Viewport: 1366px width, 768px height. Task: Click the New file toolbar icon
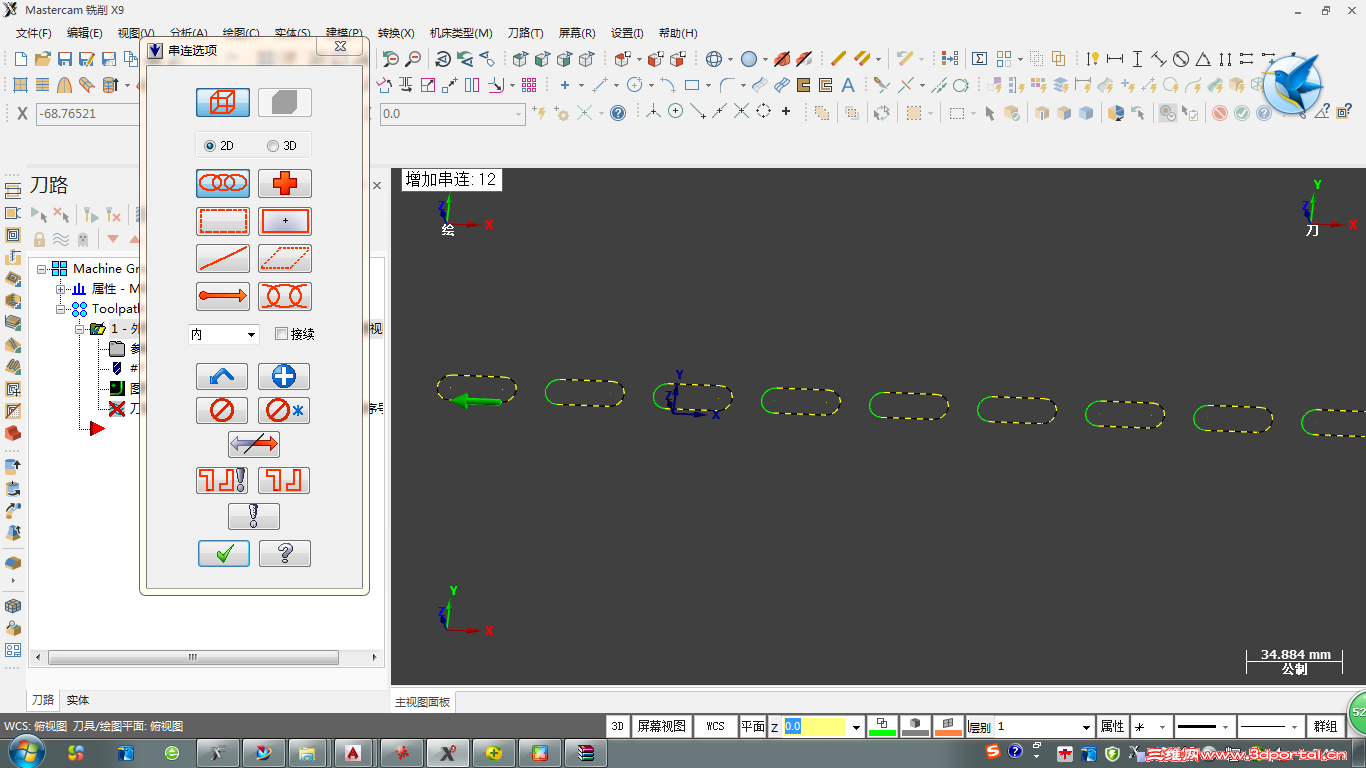pyautogui.click(x=20, y=59)
